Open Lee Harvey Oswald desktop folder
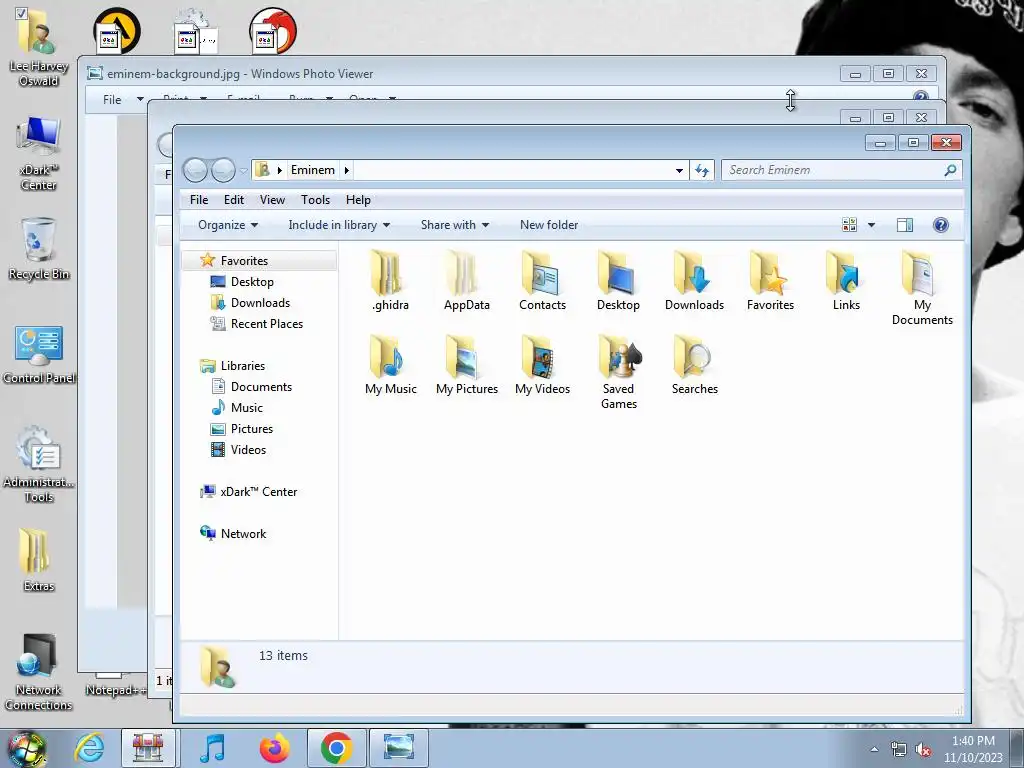This screenshot has width=1024, height=768. click(39, 48)
